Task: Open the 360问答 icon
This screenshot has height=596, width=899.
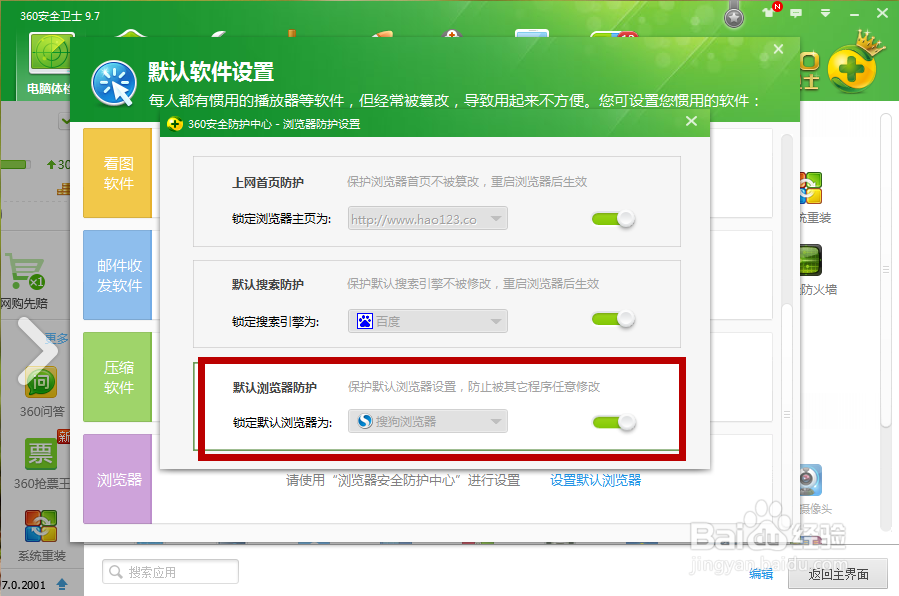Action: click(41, 382)
